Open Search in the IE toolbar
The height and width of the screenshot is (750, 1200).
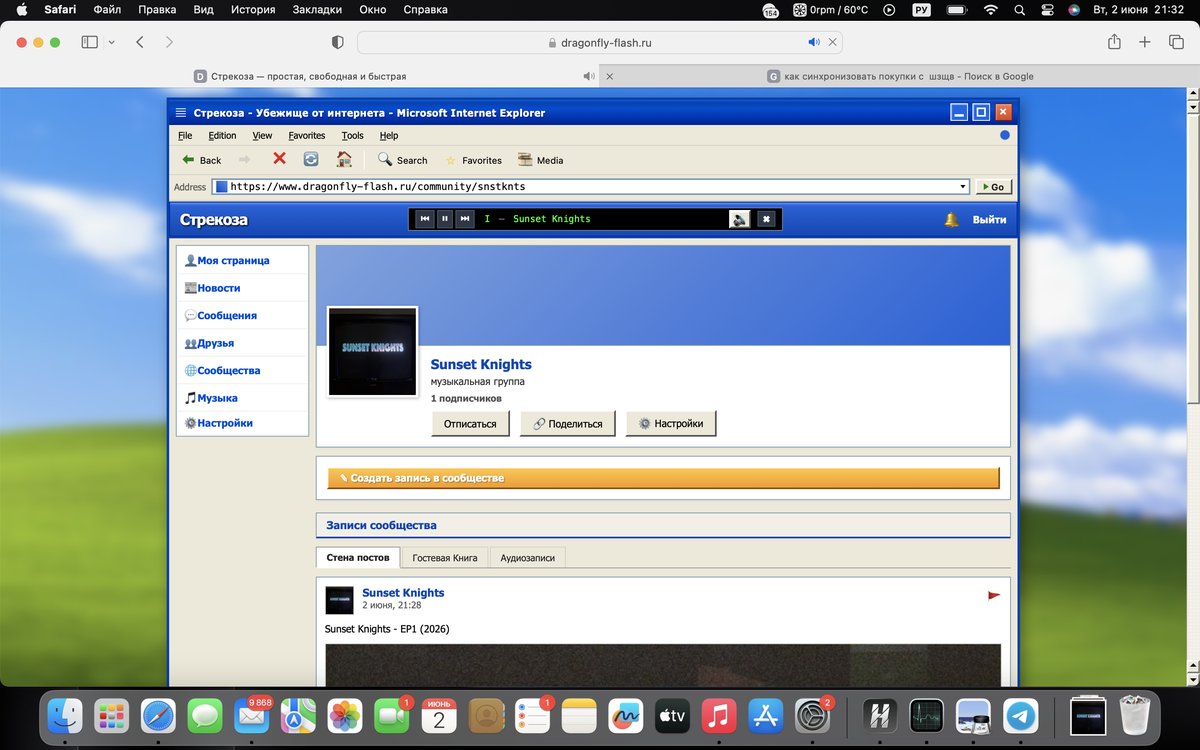402,160
